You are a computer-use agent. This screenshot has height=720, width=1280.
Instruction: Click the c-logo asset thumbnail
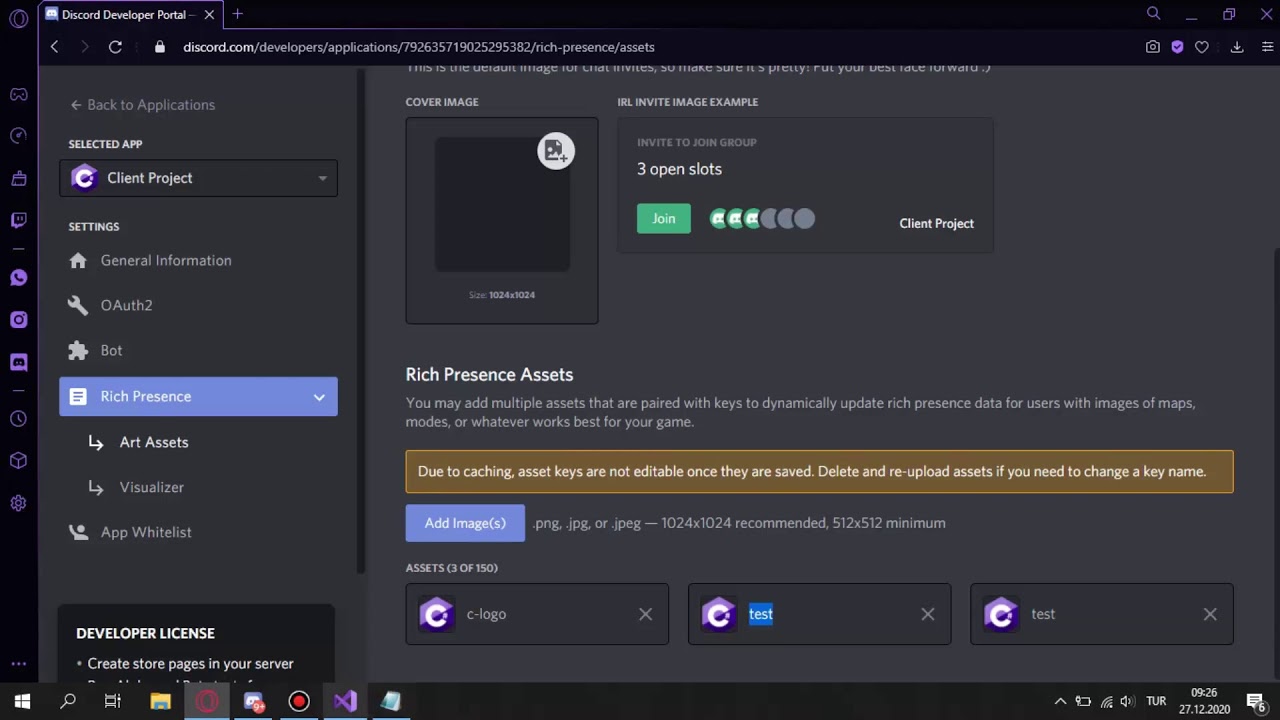436,614
